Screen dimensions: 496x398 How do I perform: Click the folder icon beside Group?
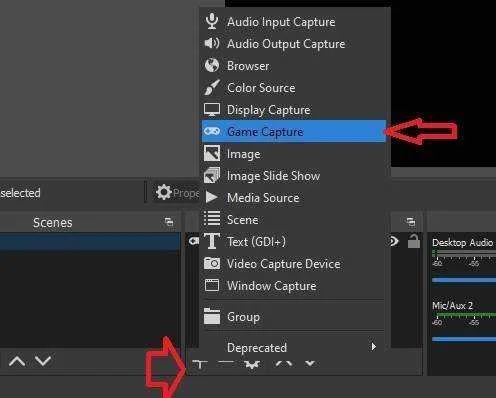click(x=212, y=316)
